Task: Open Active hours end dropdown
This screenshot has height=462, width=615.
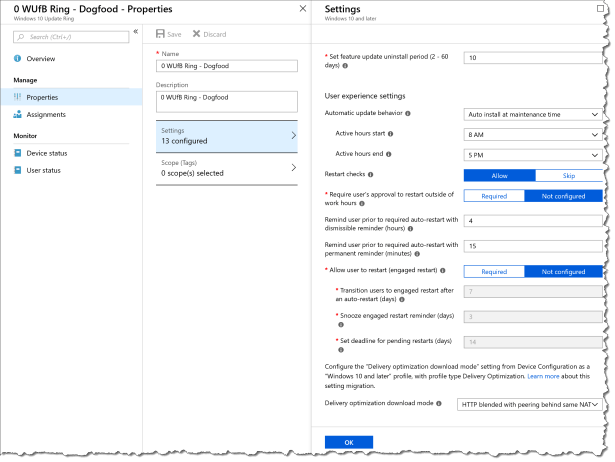Action: (533, 155)
